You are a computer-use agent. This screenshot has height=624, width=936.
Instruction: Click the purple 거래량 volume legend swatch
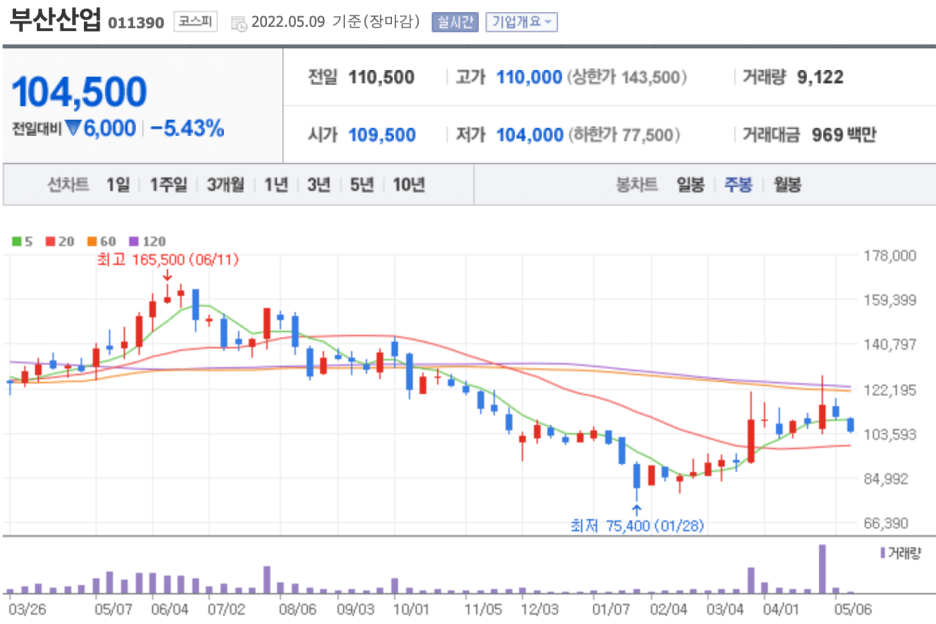click(x=883, y=553)
